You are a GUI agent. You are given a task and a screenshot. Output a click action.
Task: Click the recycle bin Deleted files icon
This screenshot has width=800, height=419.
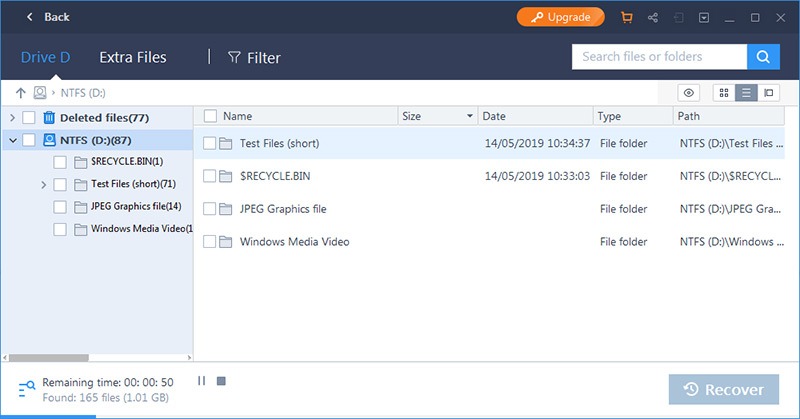[x=49, y=118]
